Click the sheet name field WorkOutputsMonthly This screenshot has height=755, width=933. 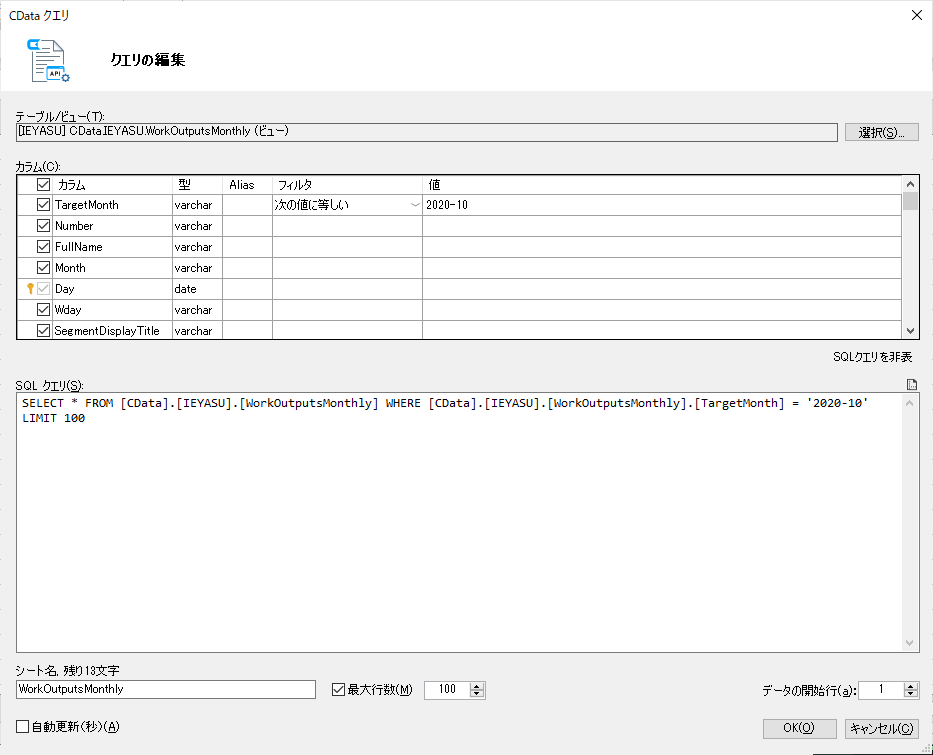165,690
